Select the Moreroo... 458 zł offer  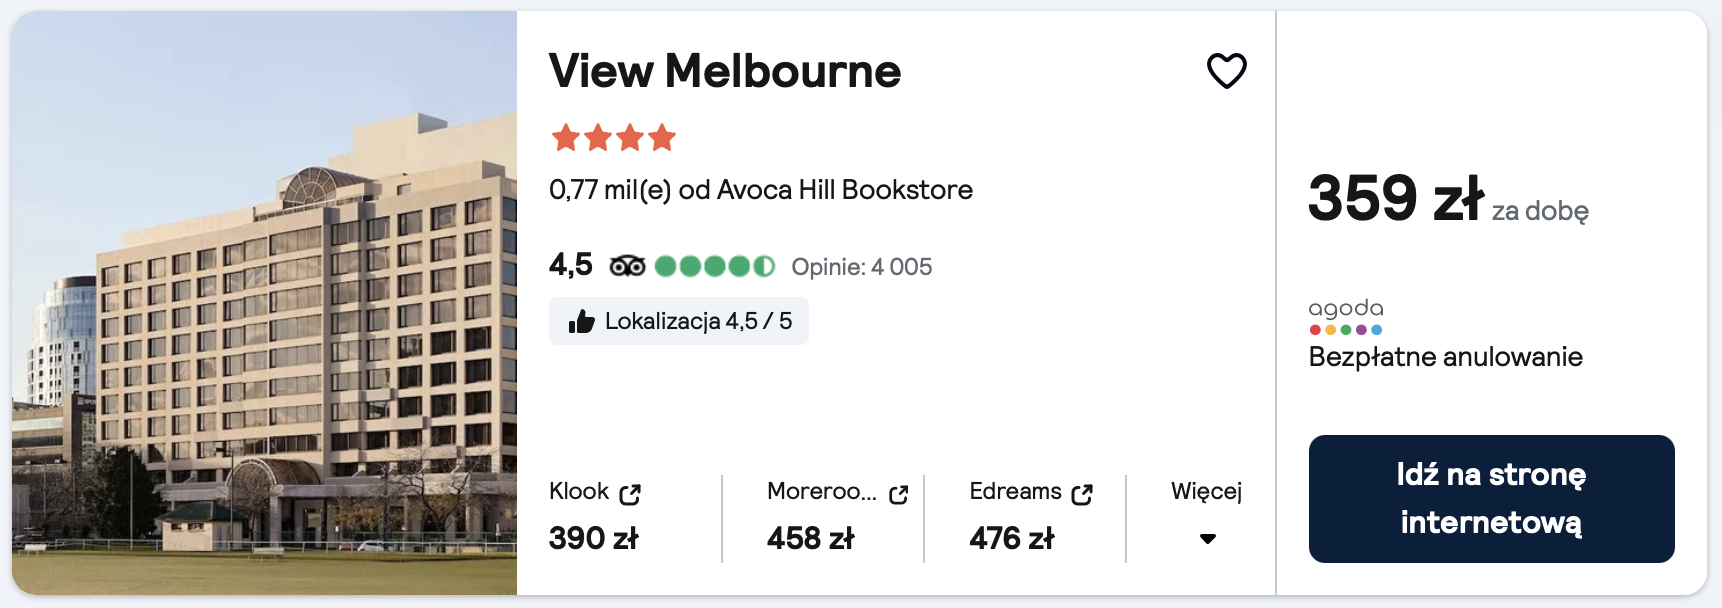click(x=810, y=538)
